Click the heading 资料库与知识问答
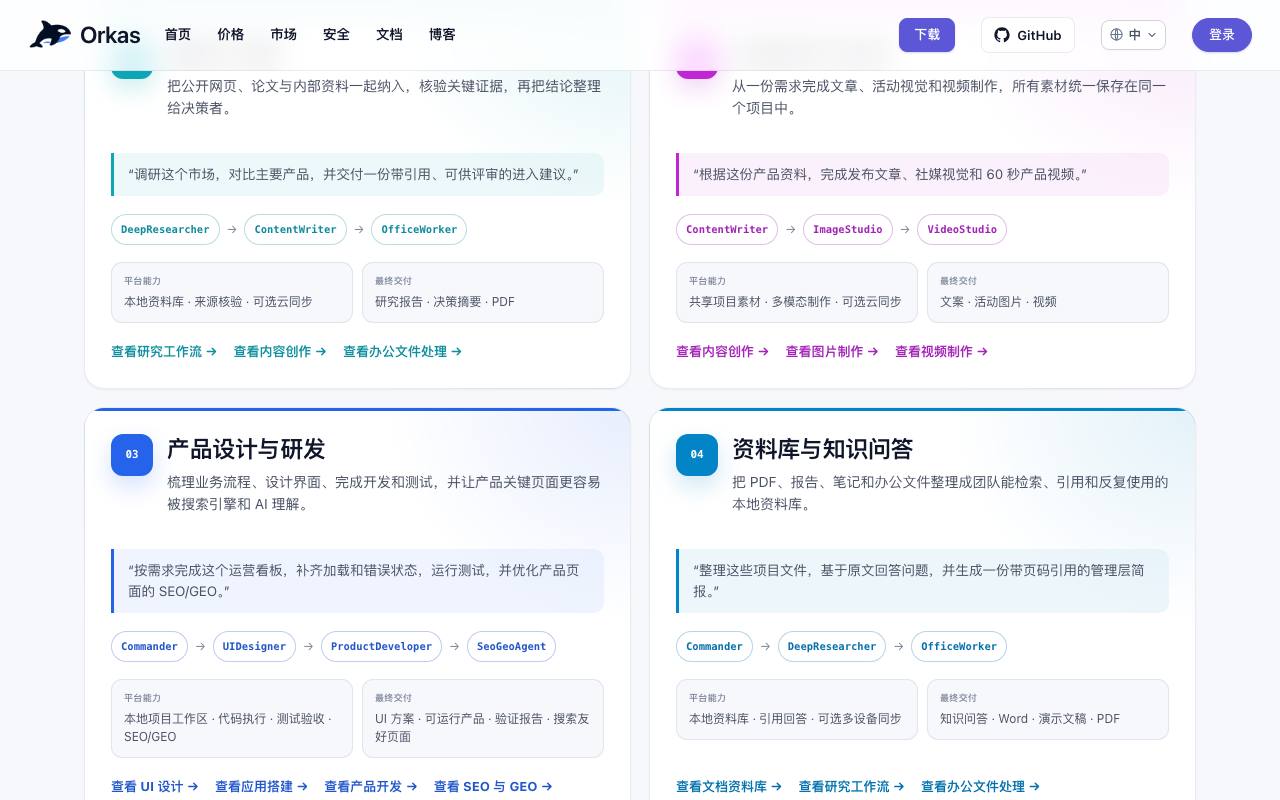 (822, 449)
